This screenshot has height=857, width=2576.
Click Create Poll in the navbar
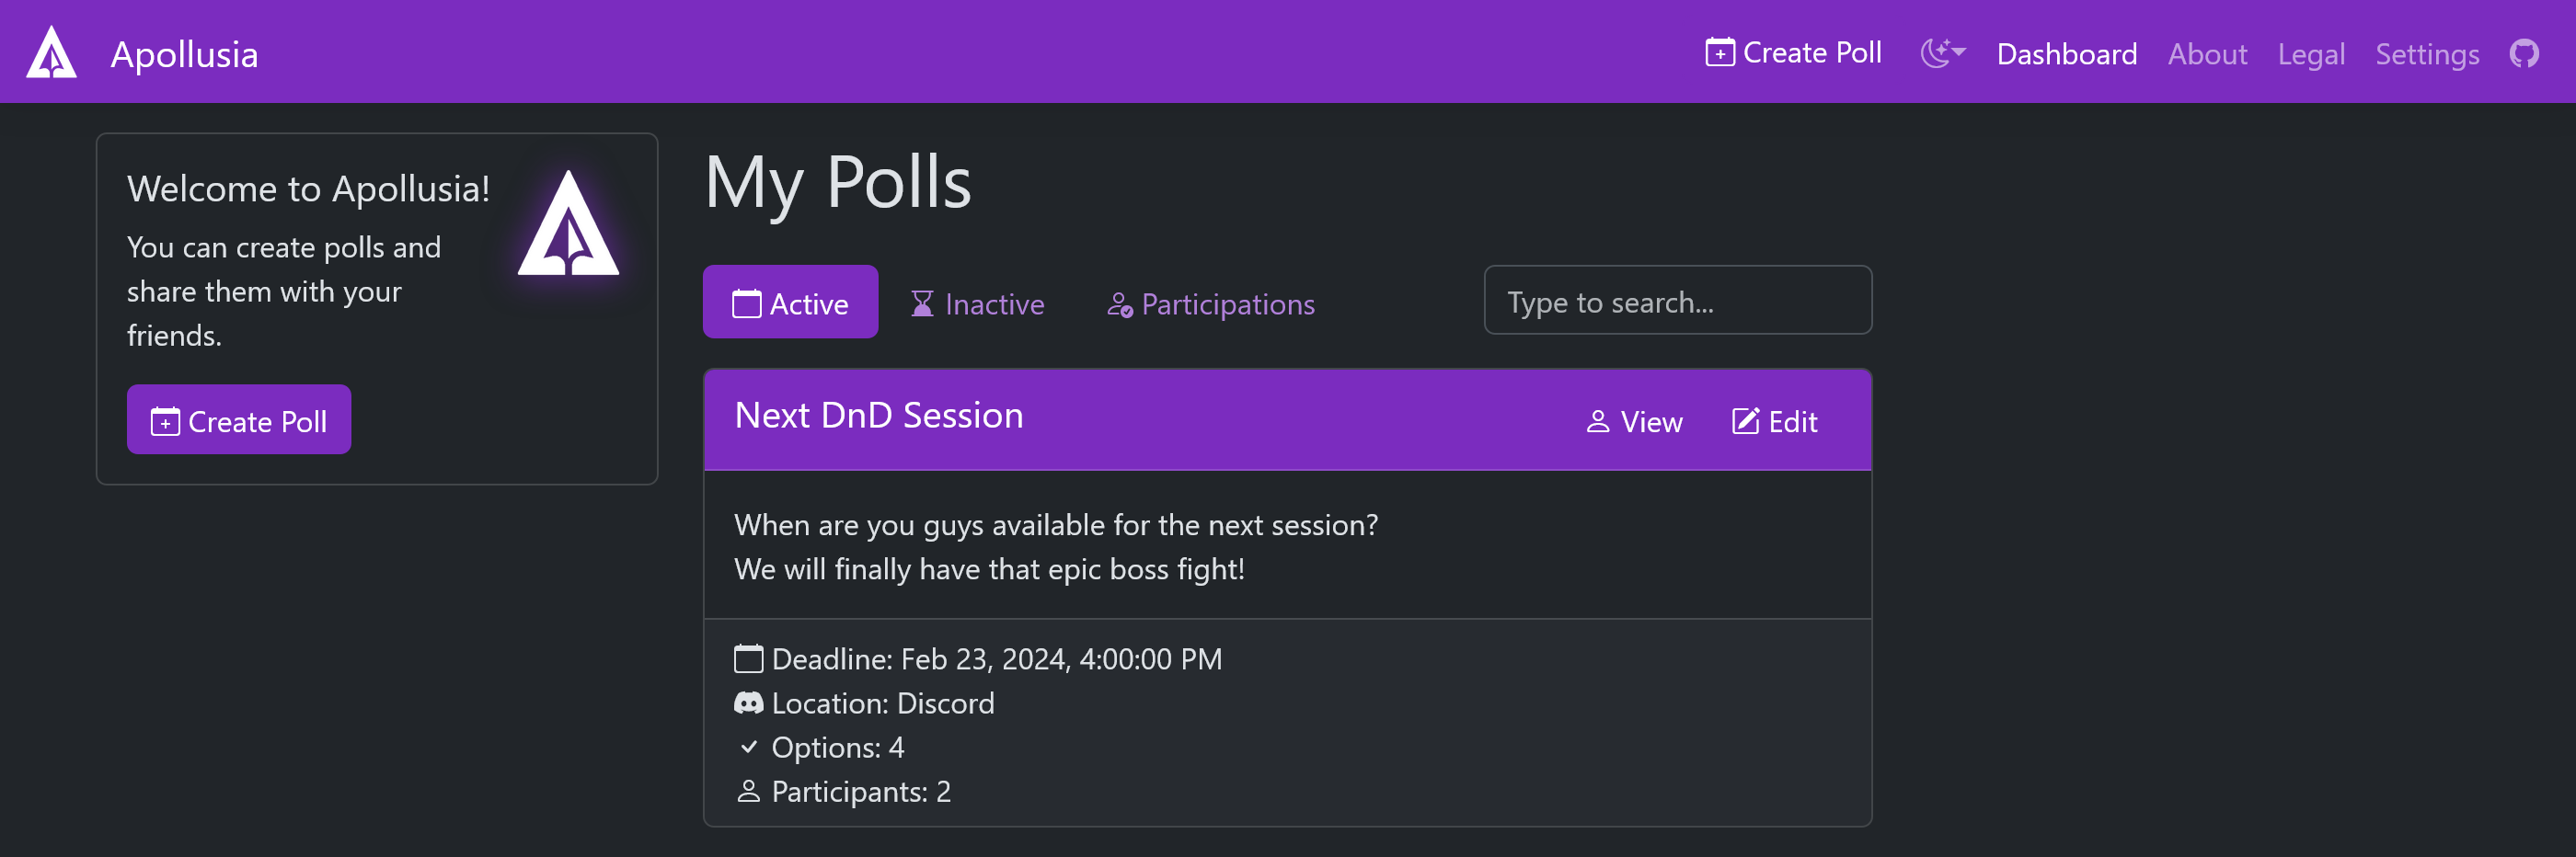(1793, 52)
